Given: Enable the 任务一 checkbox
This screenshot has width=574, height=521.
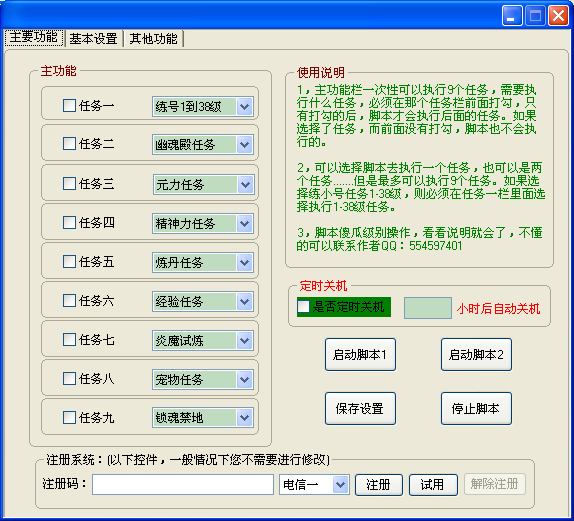Looking at the screenshot, I should click(69, 106).
